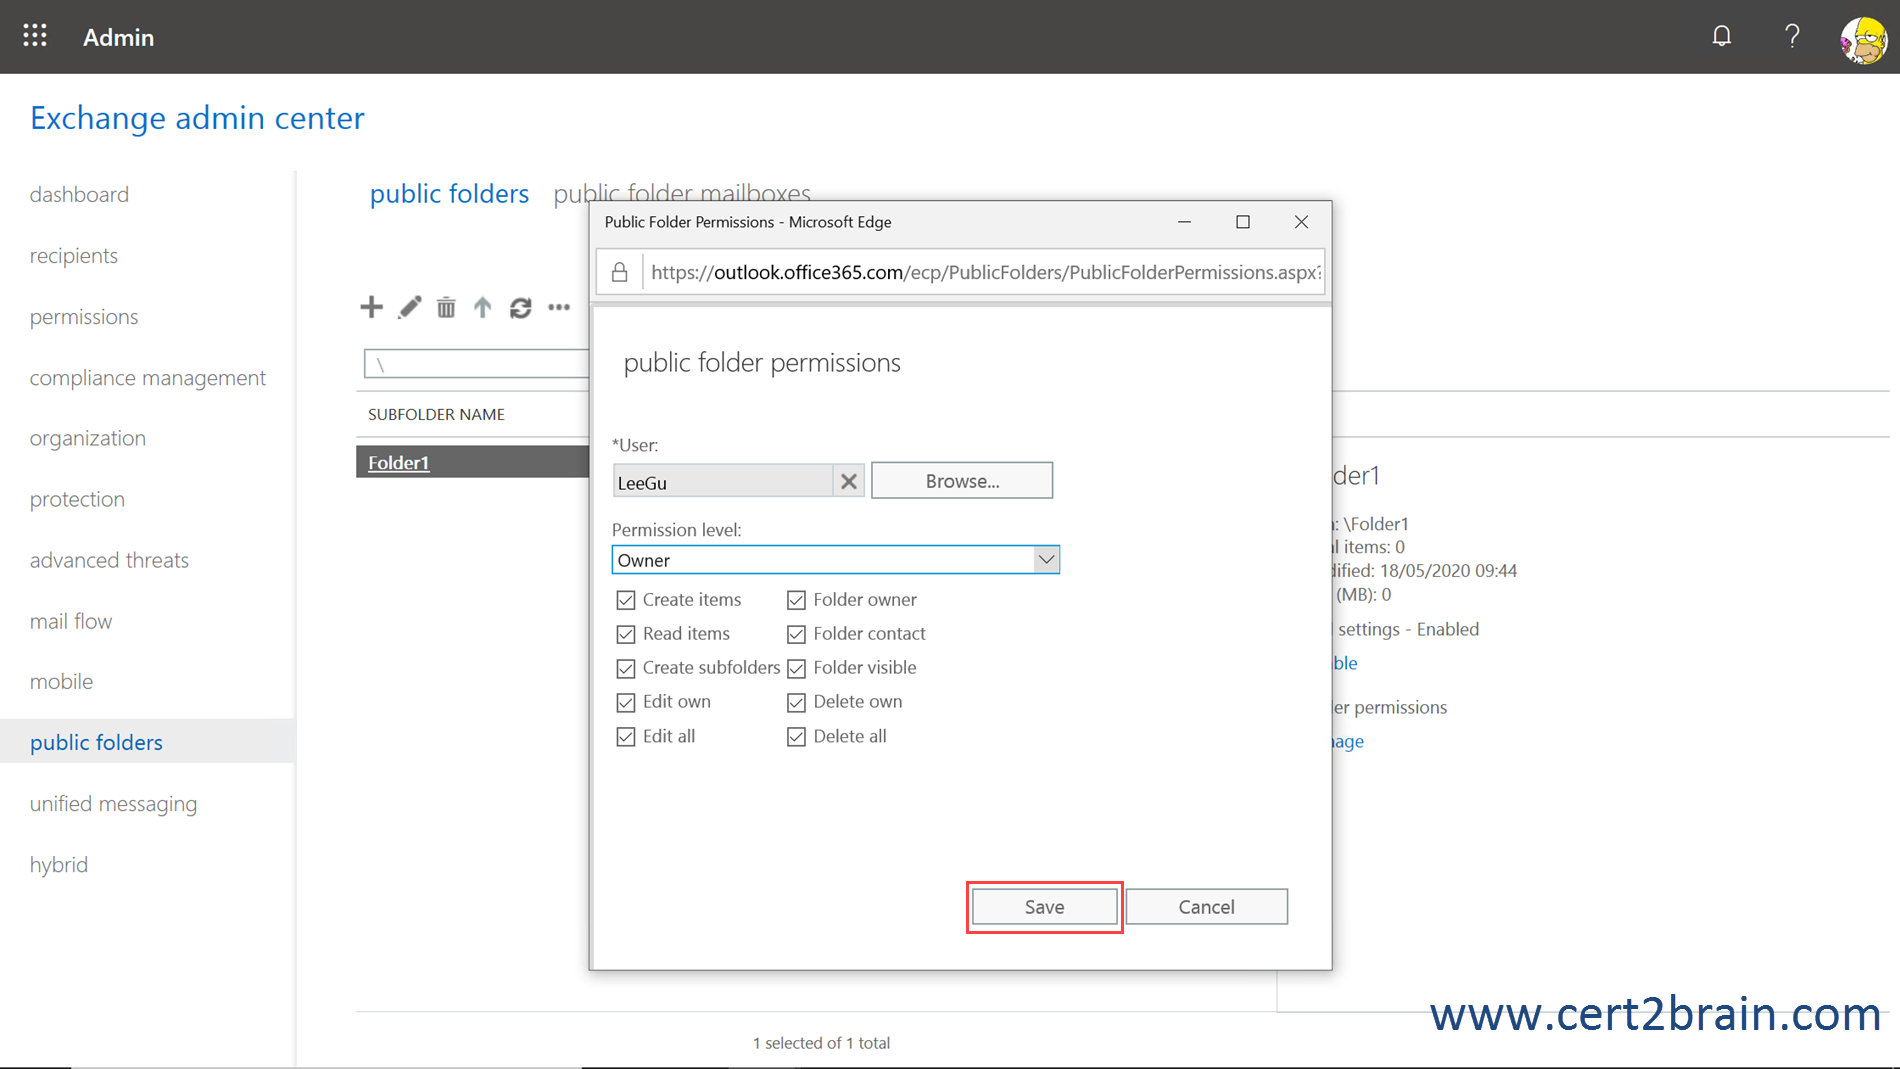Clear the LeeGu user entry

tap(848, 481)
